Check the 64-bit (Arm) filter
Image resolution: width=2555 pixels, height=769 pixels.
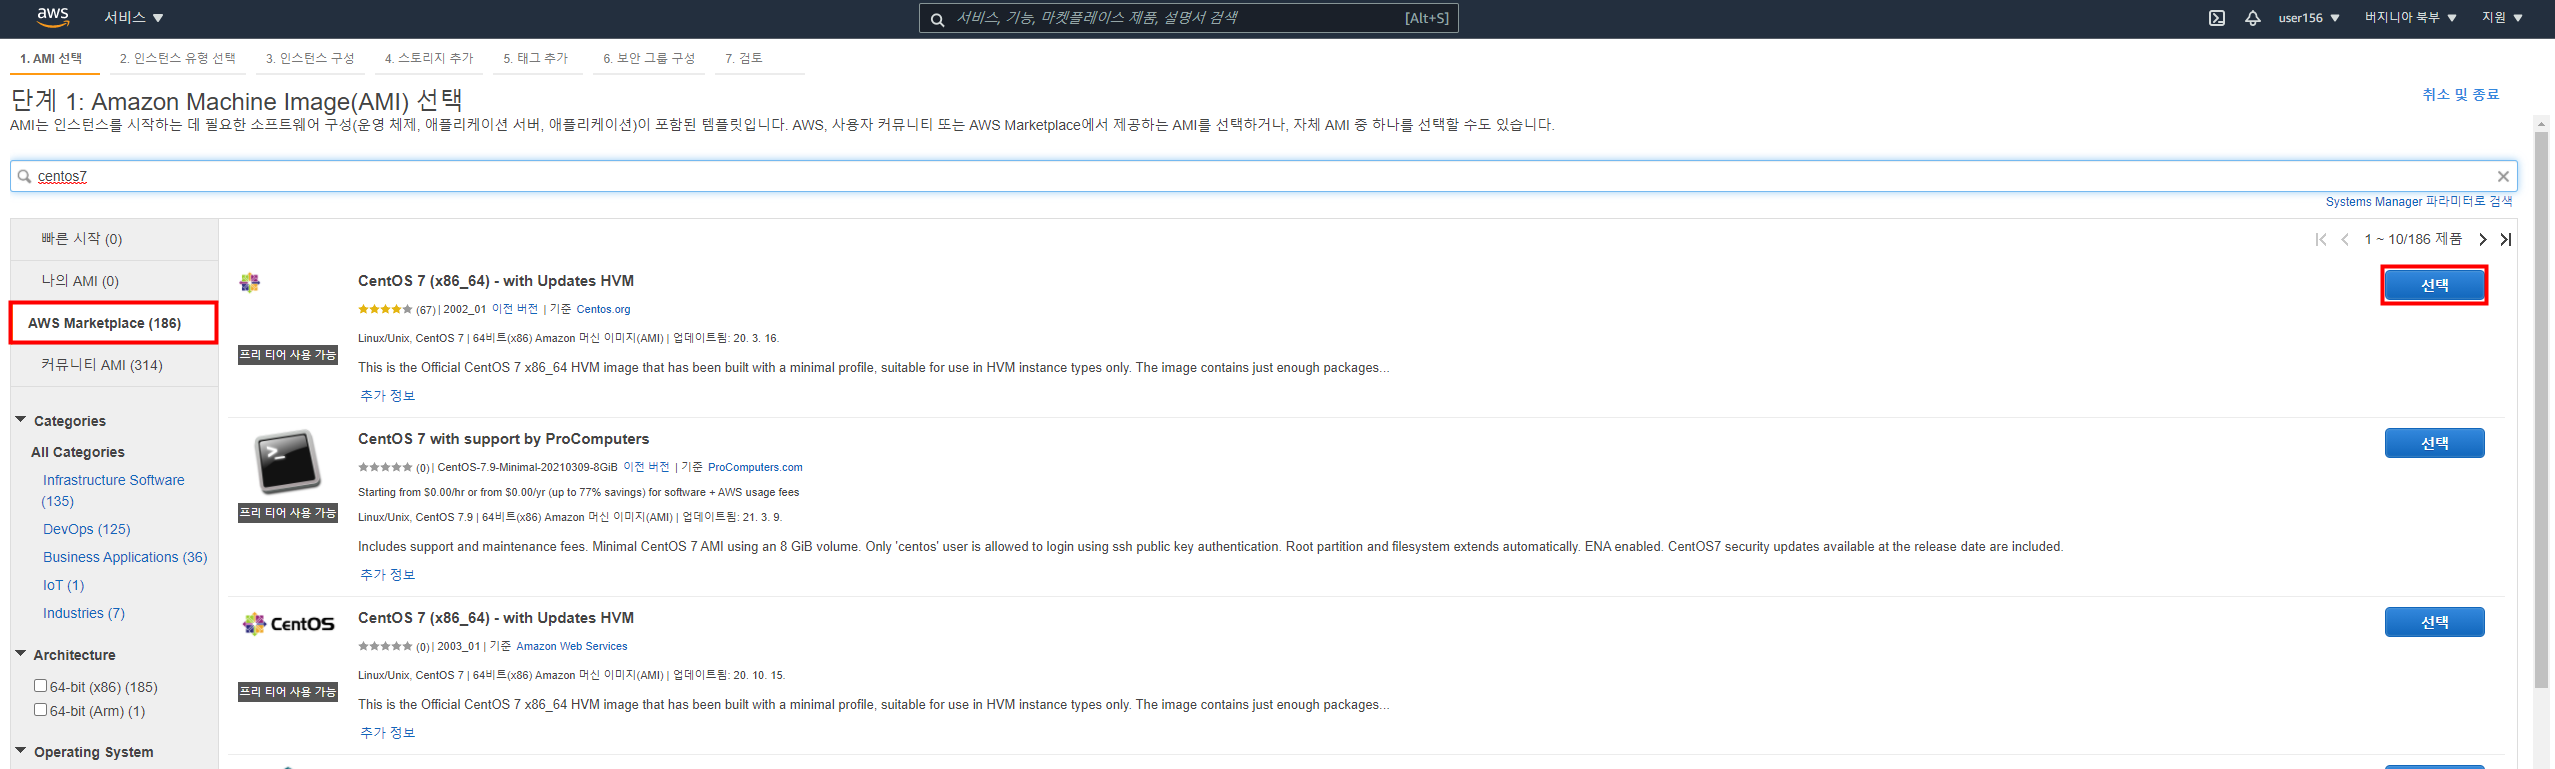click(x=41, y=710)
